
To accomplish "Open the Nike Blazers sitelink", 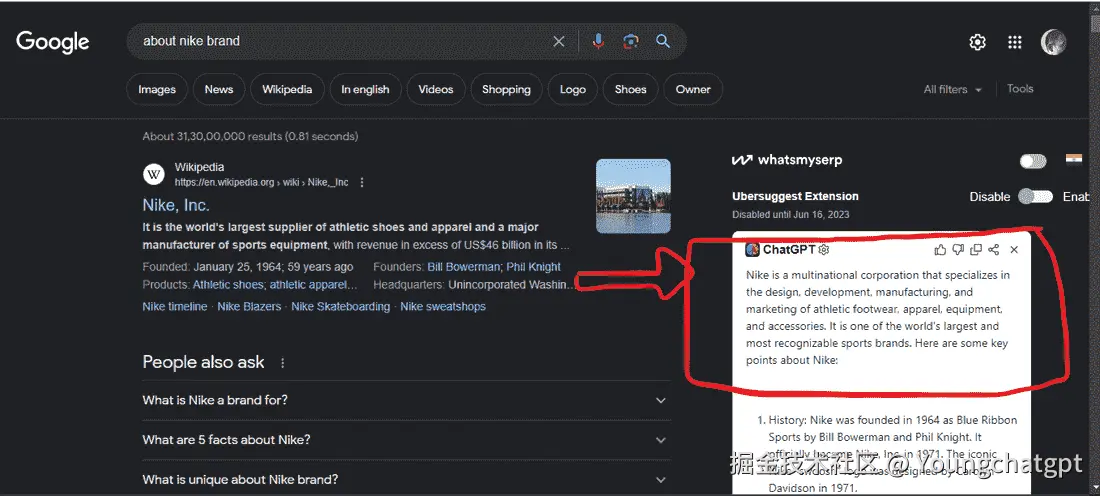I will [249, 307].
